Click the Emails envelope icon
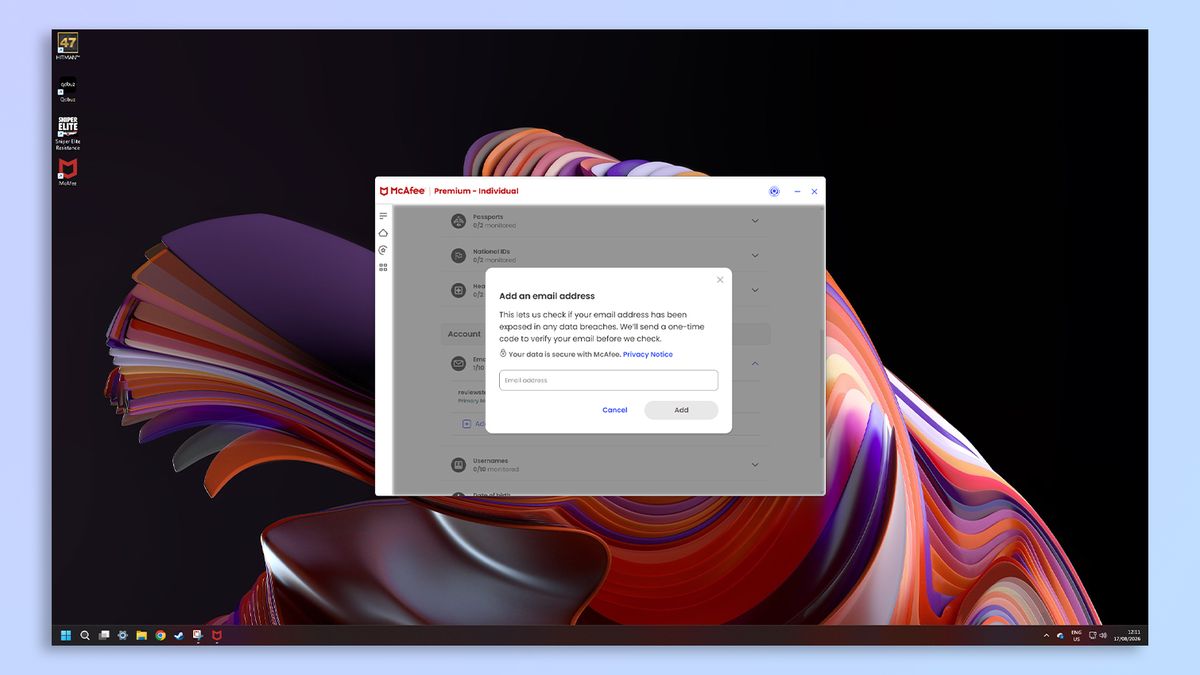The height and width of the screenshot is (675, 1200). point(459,363)
